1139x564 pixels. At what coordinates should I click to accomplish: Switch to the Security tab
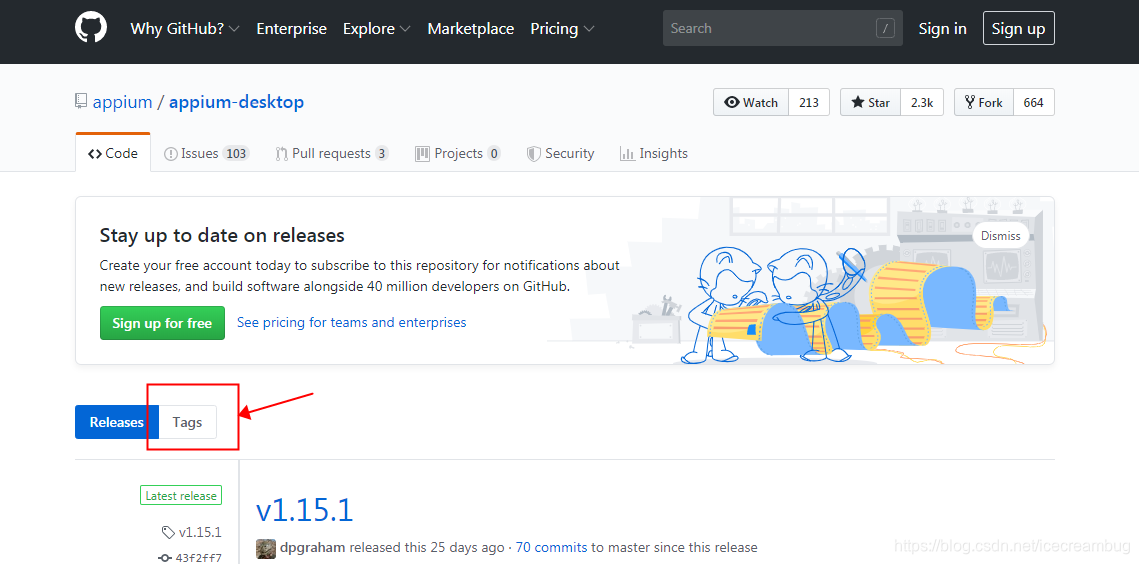[560, 153]
